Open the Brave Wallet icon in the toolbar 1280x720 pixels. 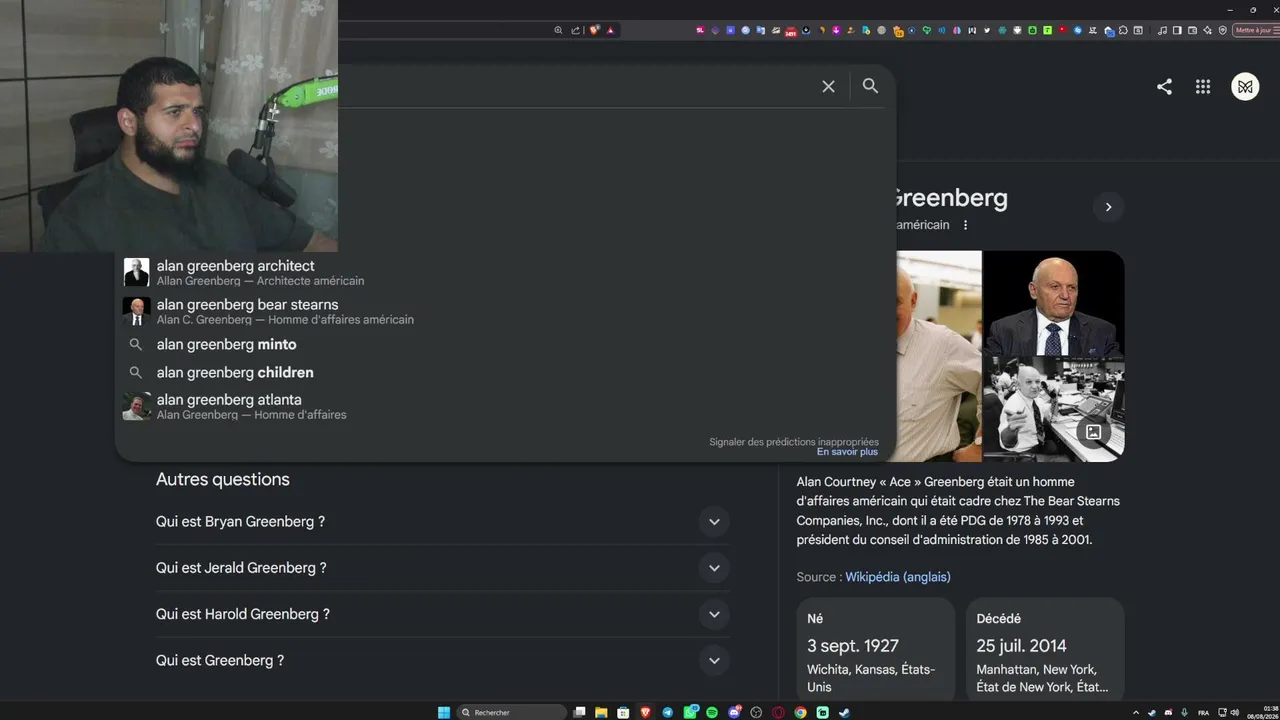tap(1192, 30)
